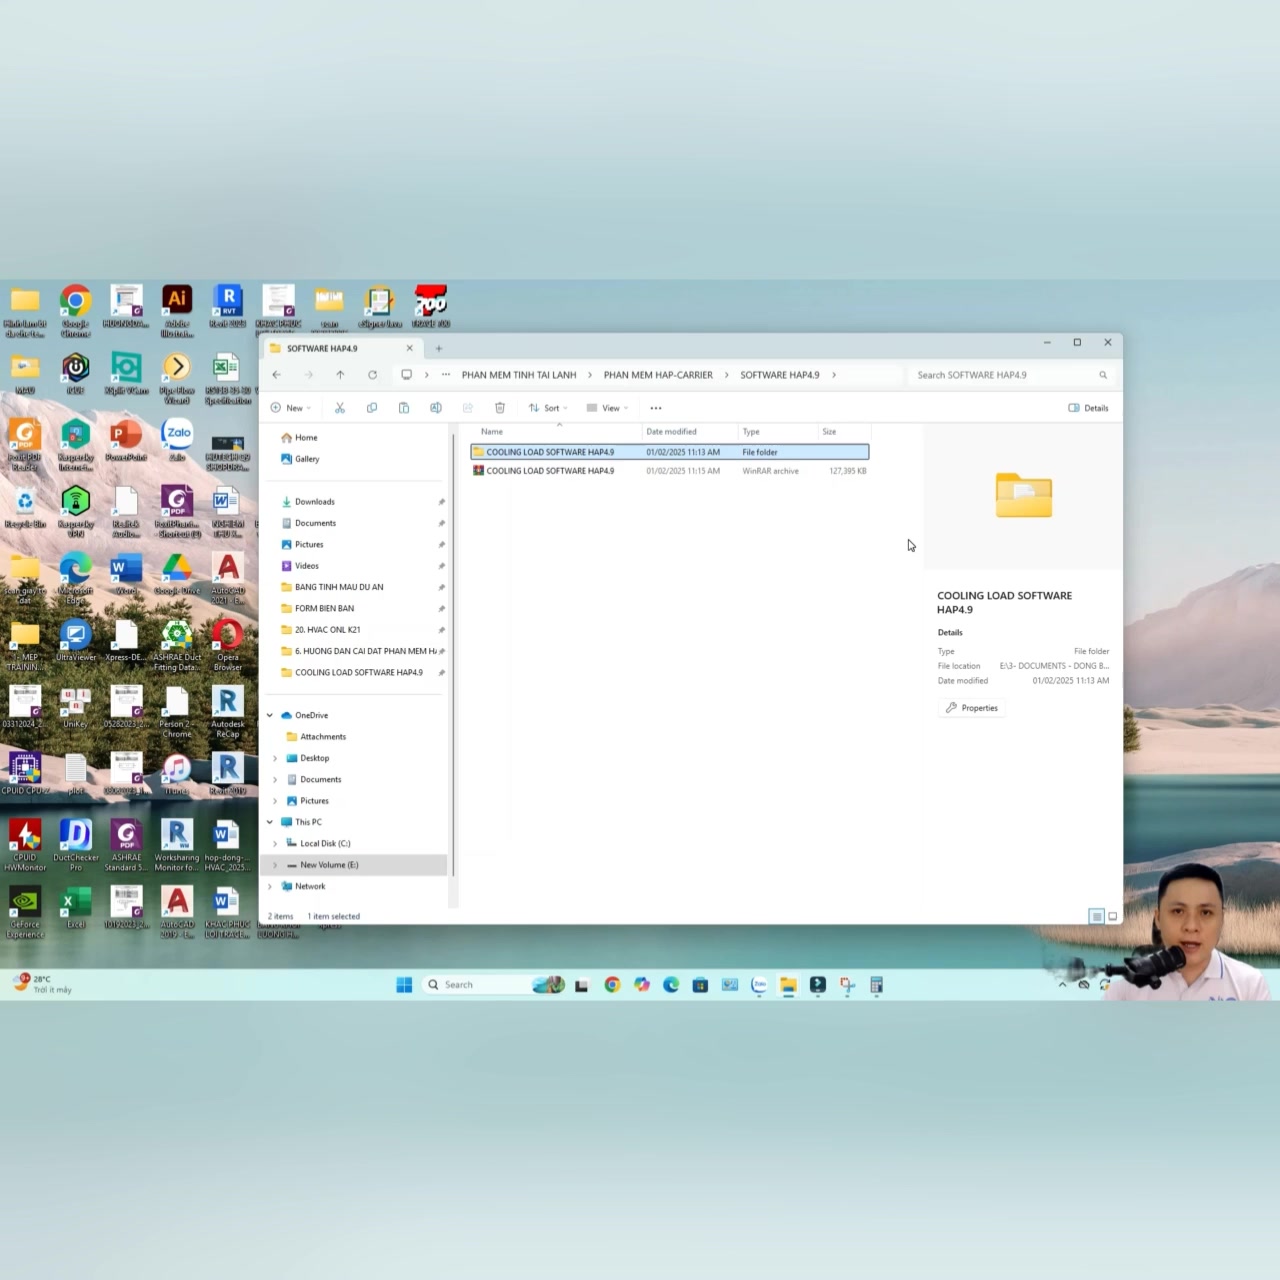Screen dimensions: 1280x1280
Task: Click the Refresh icon beside address bar
Action: click(372, 375)
